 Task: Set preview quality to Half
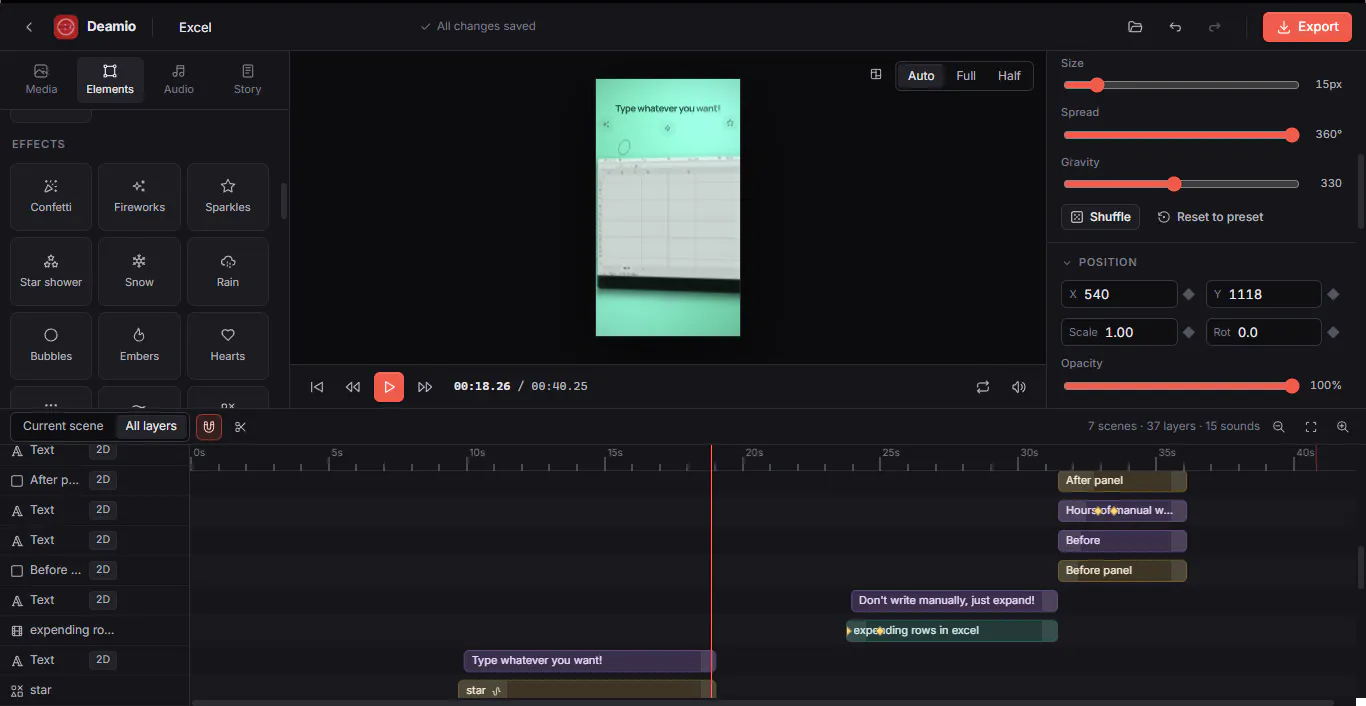[1009, 76]
